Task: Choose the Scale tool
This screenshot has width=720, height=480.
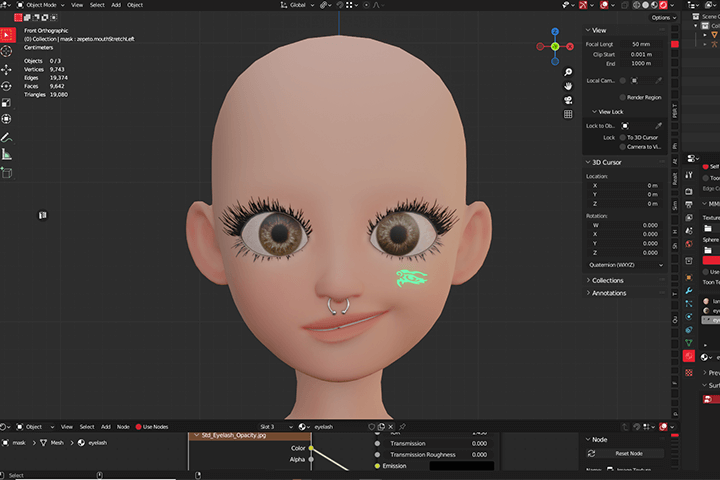Action: point(6,102)
